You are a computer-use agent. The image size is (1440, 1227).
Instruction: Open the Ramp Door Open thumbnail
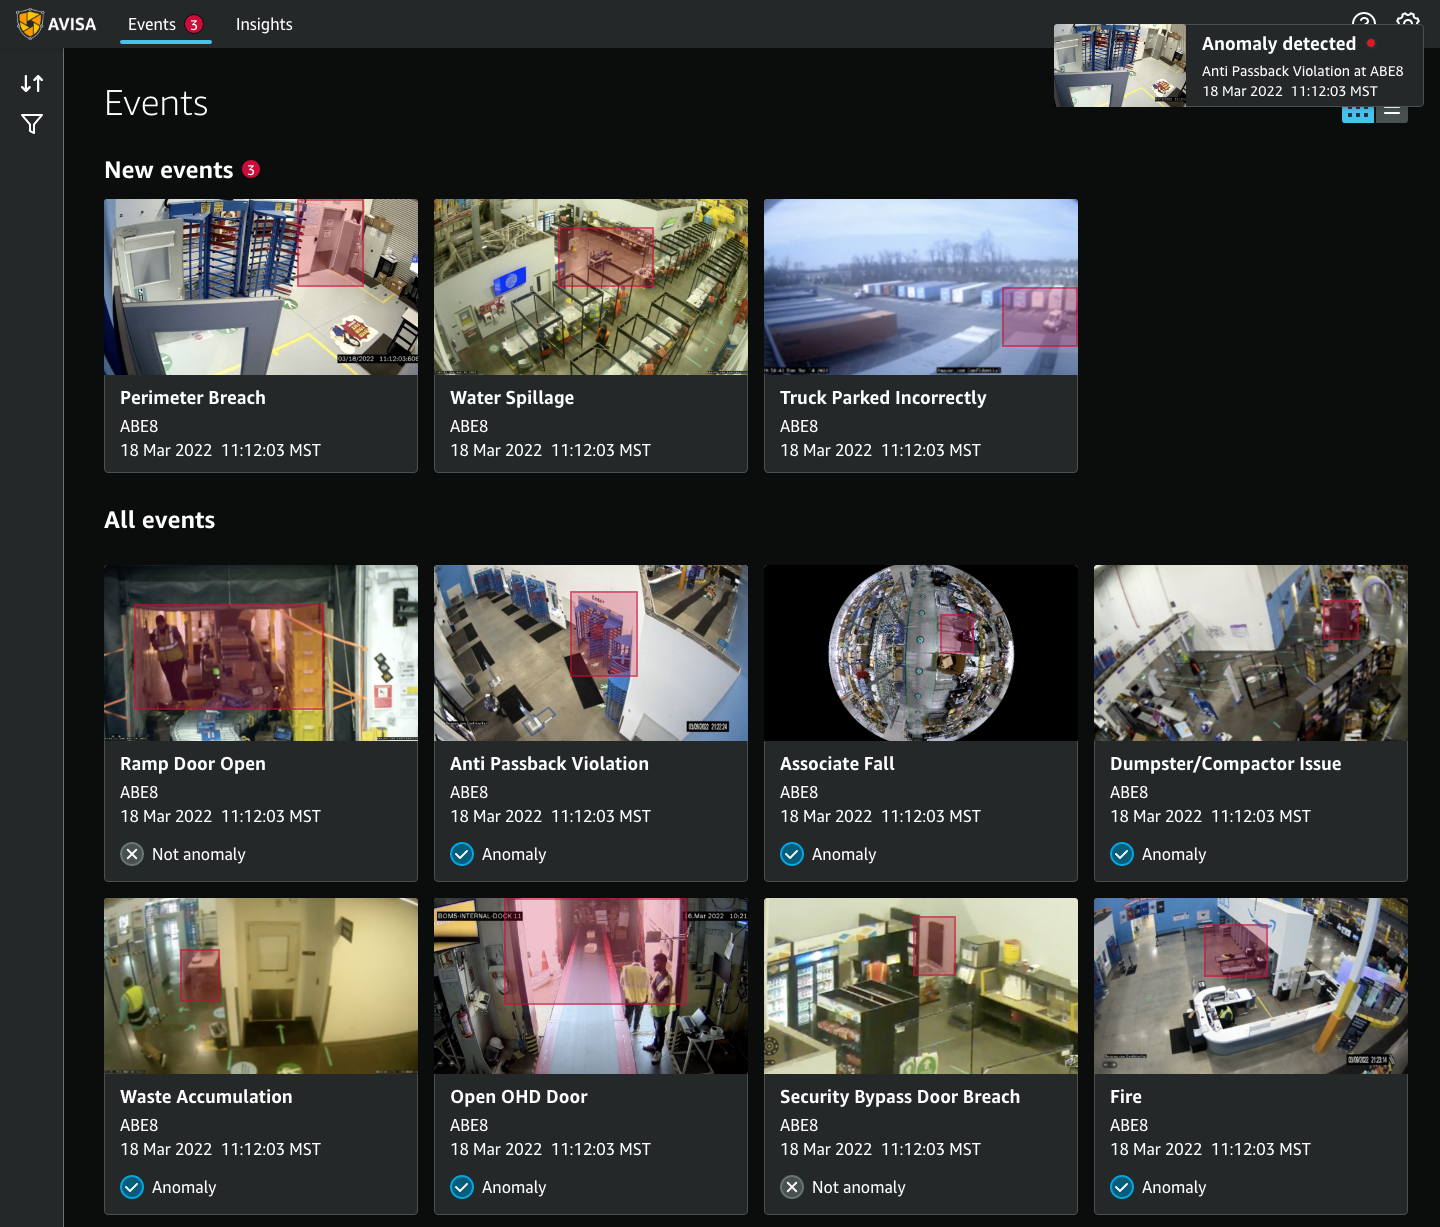[x=261, y=653]
